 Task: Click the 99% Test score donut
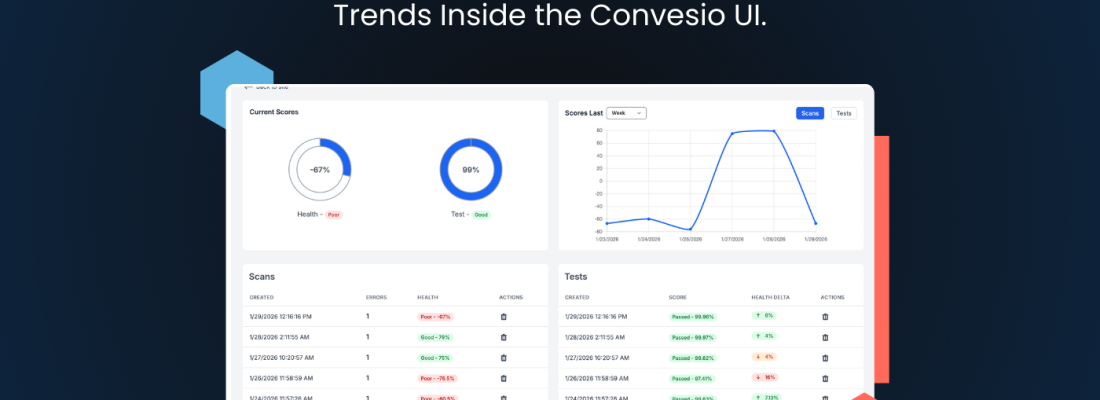pos(471,169)
